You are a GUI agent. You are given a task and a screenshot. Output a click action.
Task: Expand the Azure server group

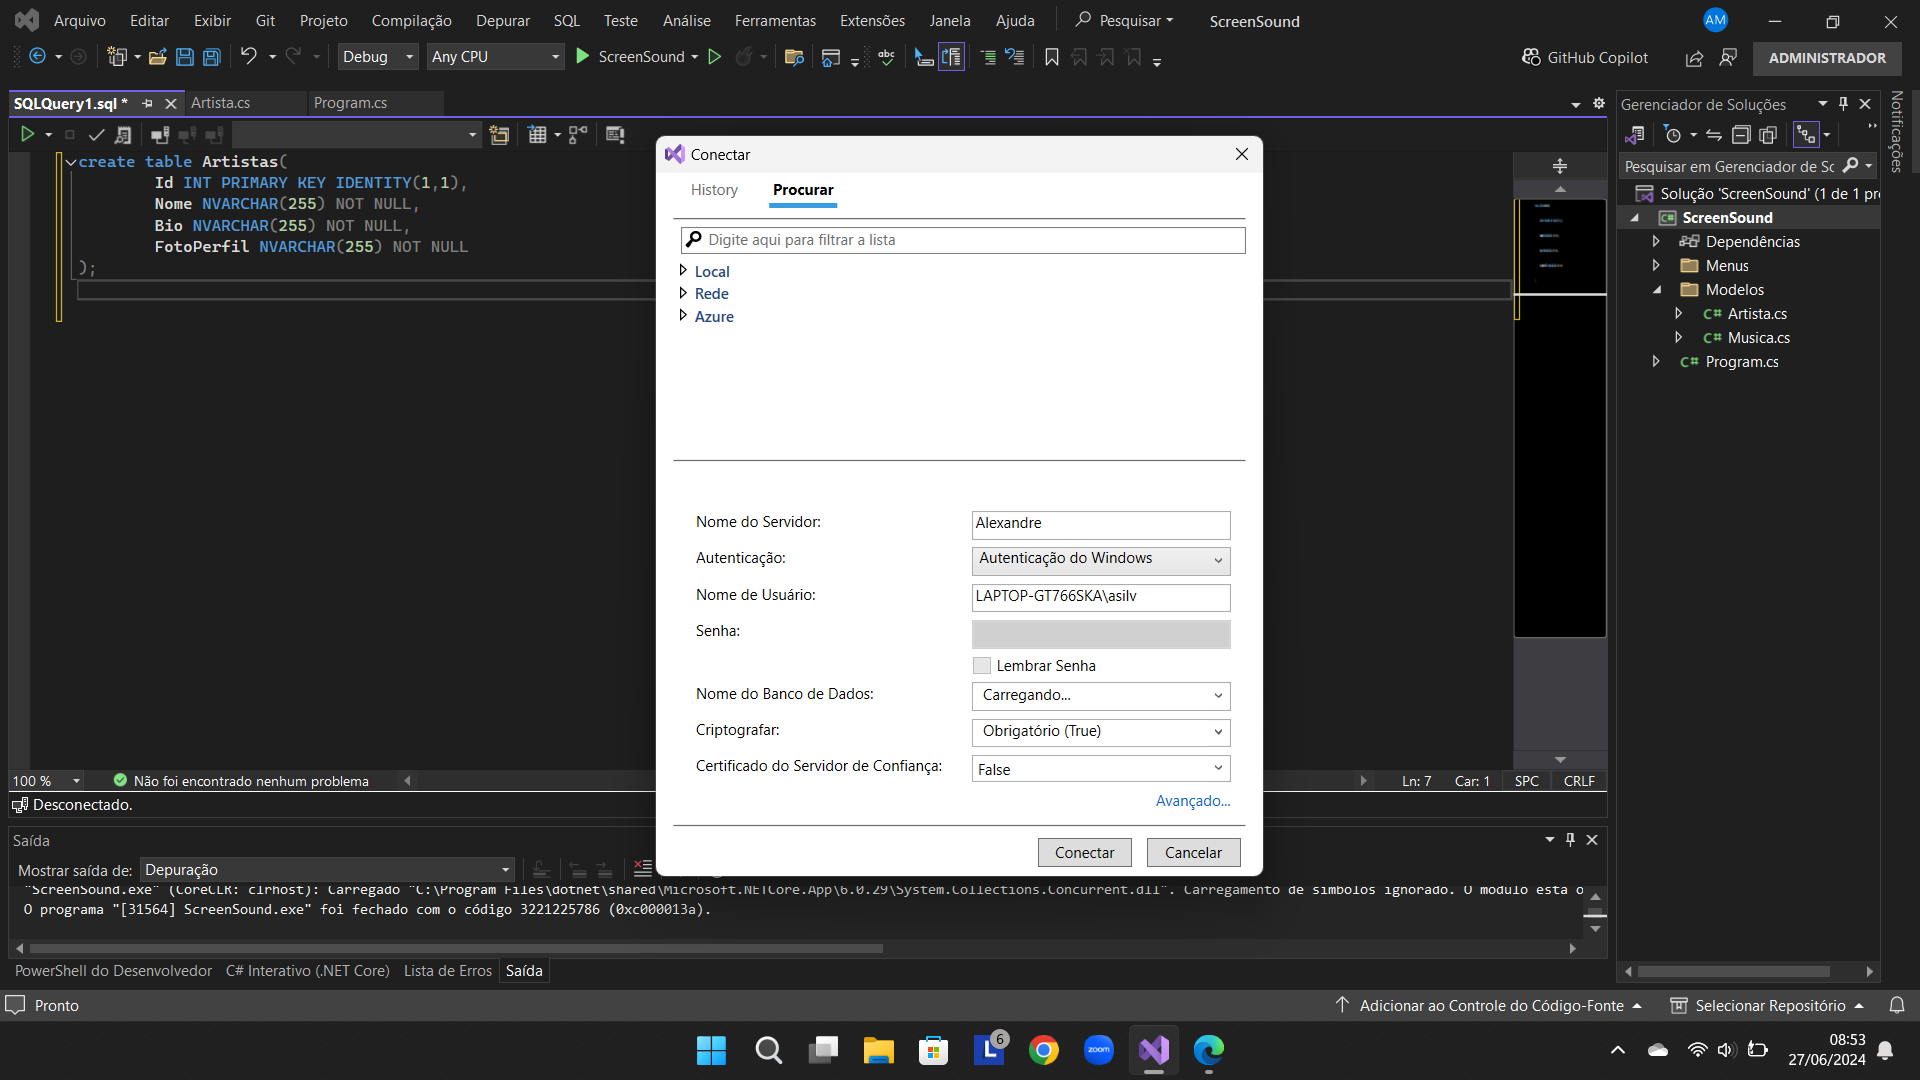683,316
